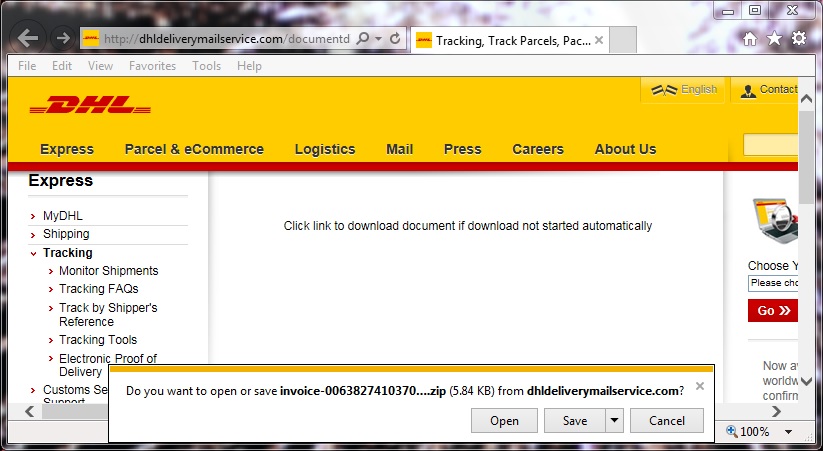Click the search magnifier in address bar
823x451 pixels.
363,38
